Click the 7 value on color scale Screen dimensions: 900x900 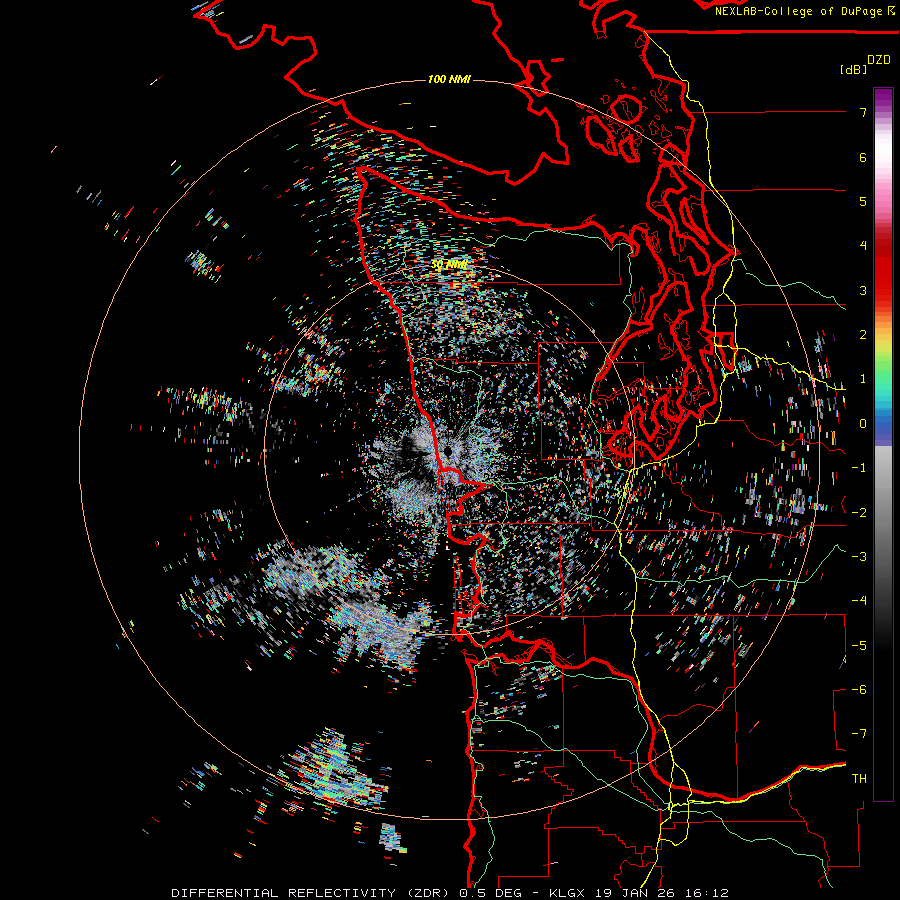pyautogui.click(x=863, y=112)
